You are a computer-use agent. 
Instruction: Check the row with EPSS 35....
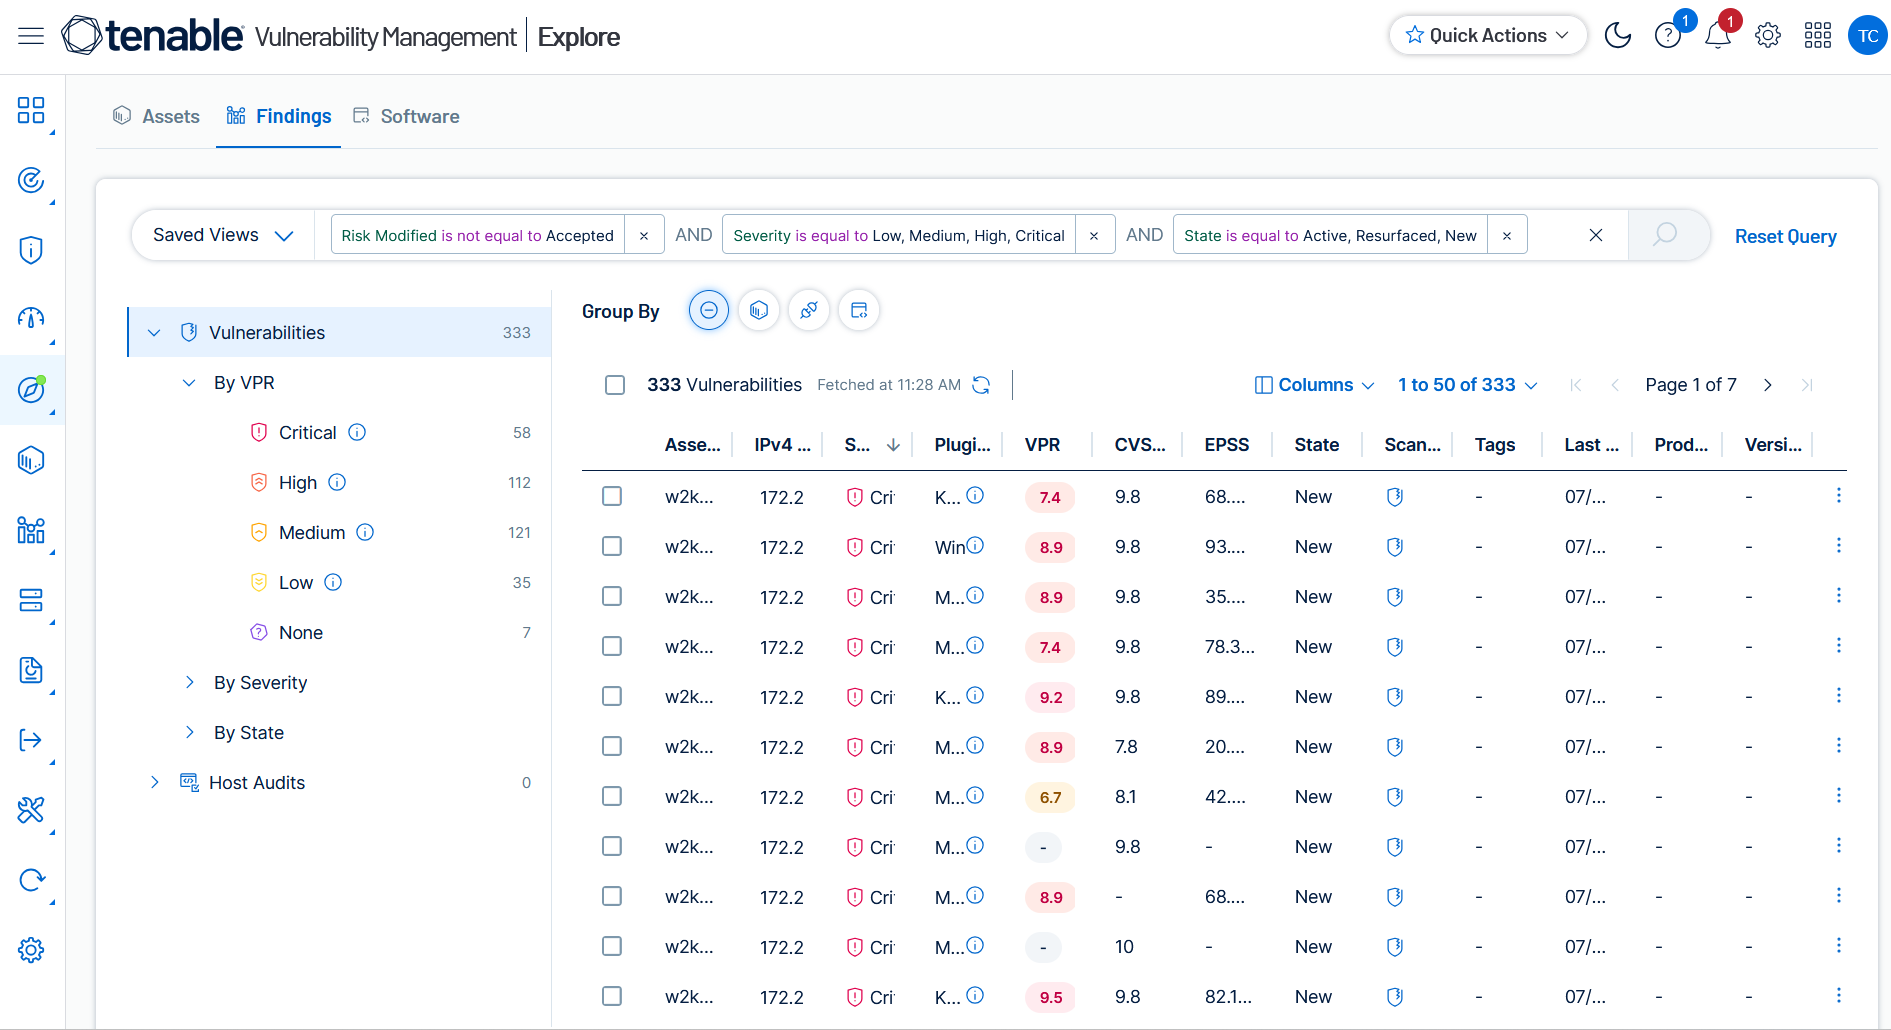coord(612,596)
